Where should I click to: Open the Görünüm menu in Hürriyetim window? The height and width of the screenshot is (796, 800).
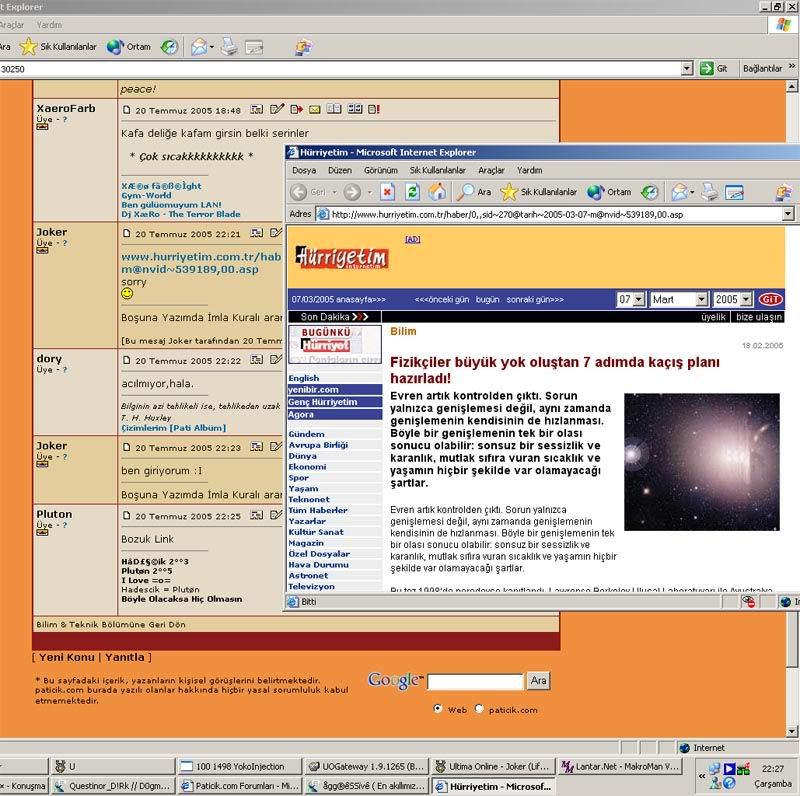[380, 170]
